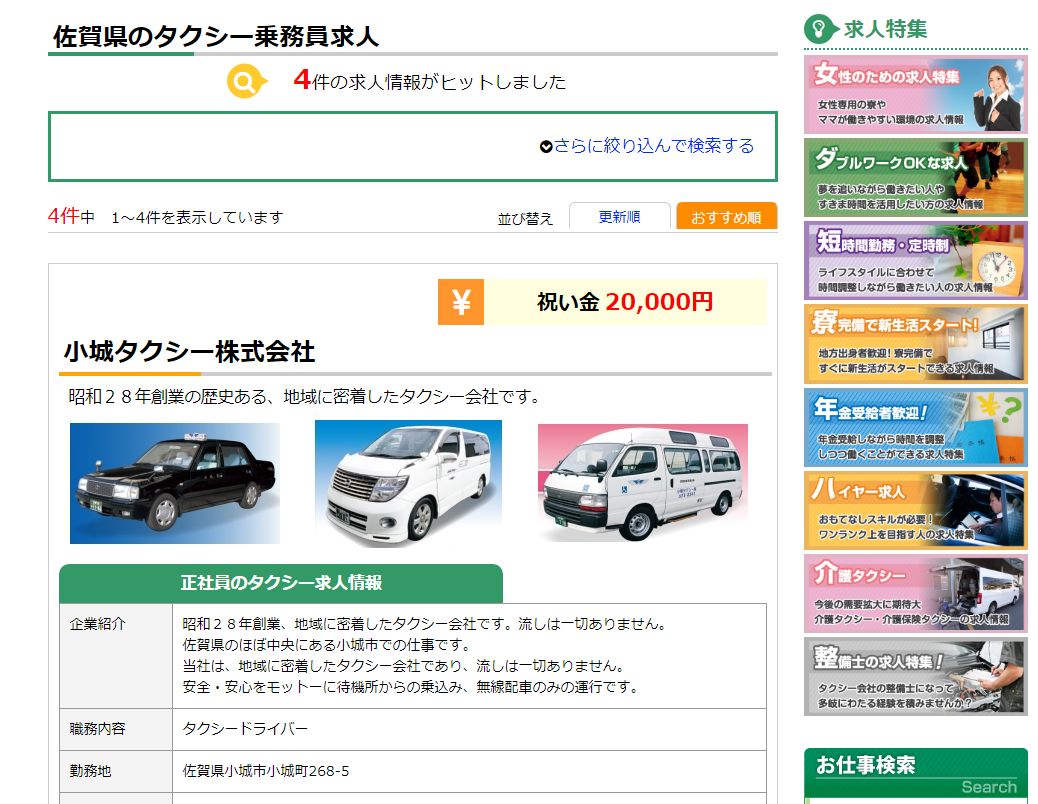Image resolution: width=1038 pixels, height=804 pixels.
Task: Click the 並び替え sort label
Action: click(525, 218)
